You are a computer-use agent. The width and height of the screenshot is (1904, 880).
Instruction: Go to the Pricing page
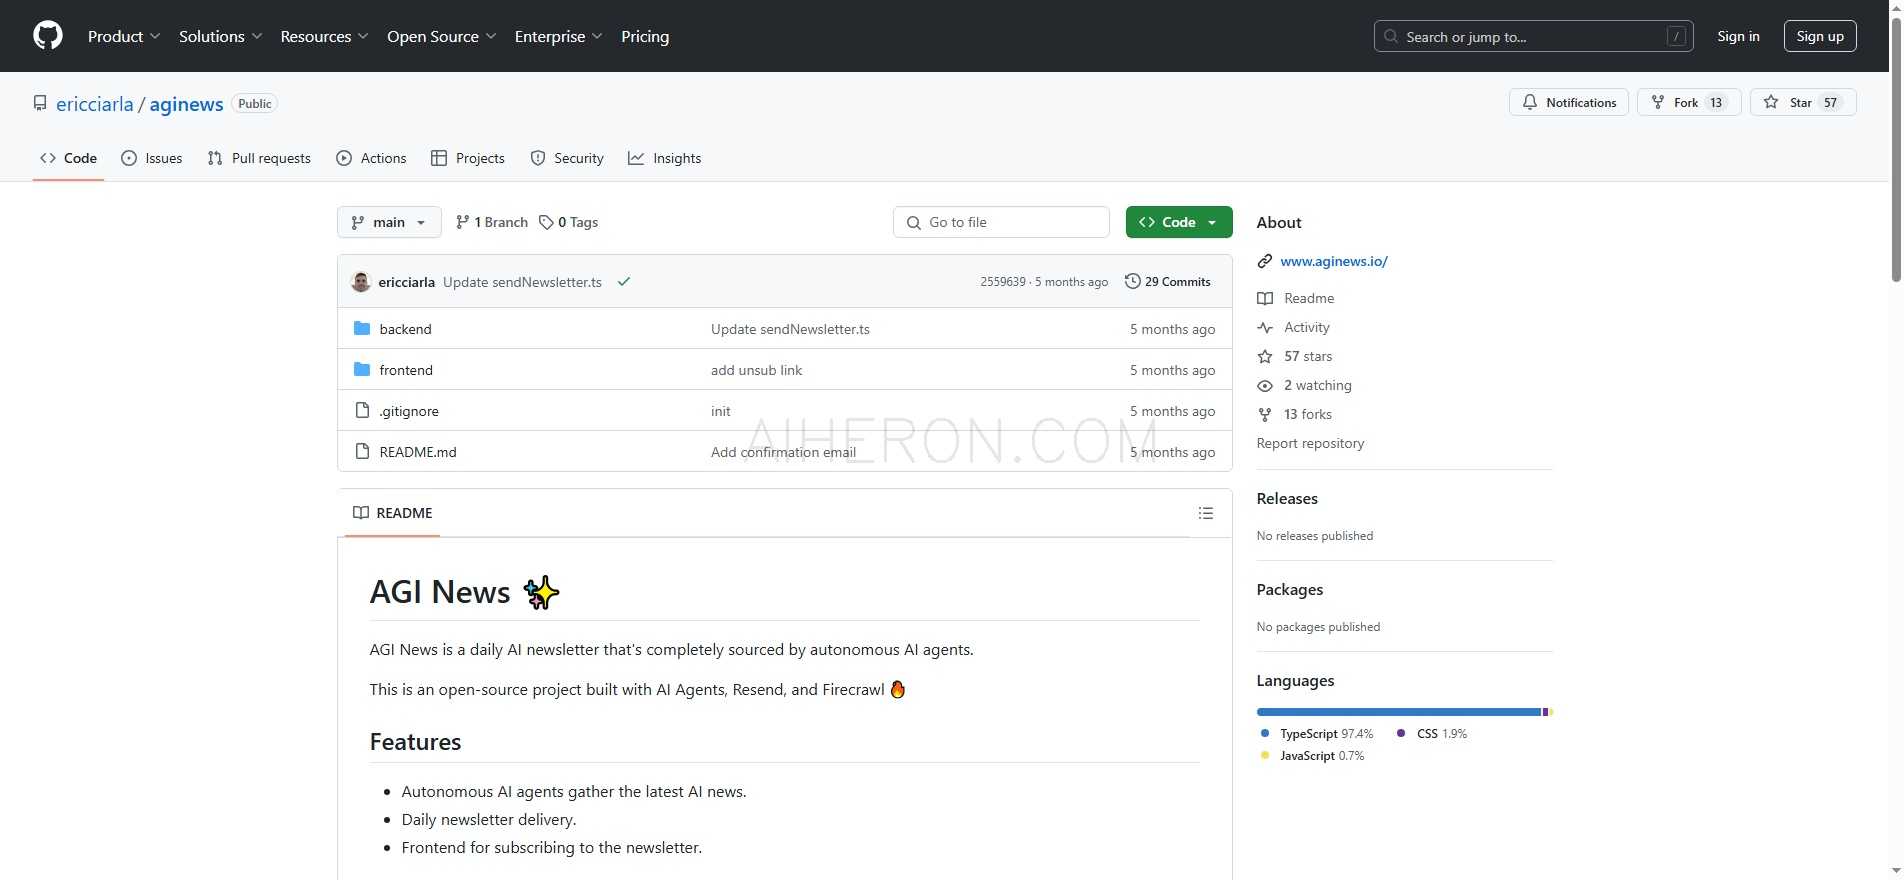coord(645,36)
